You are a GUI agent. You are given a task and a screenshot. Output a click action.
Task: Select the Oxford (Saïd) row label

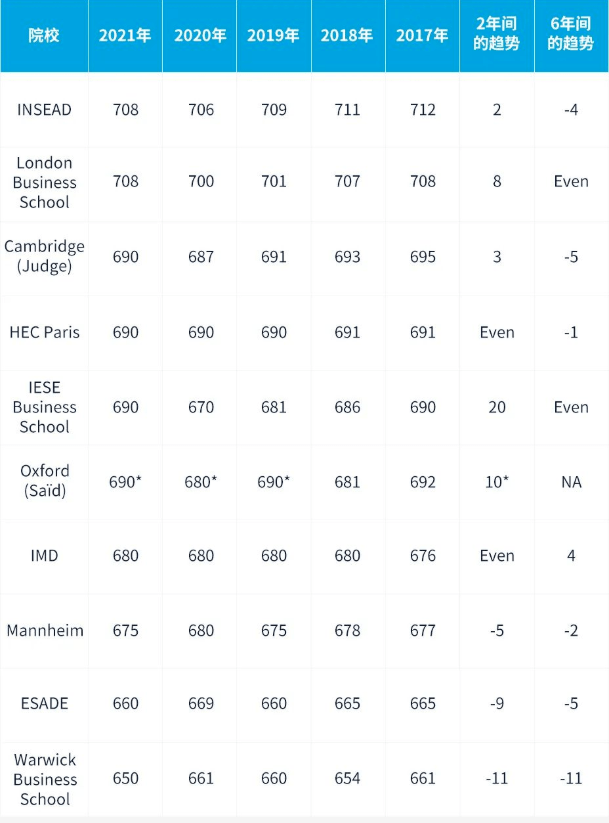point(44,481)
